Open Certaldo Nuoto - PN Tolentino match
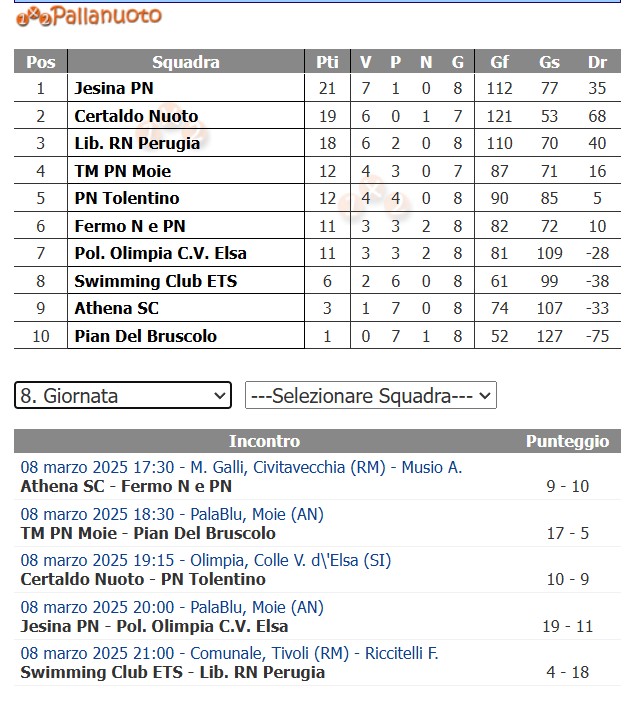This screenshot has width=632, height=711. click(143, 579)
